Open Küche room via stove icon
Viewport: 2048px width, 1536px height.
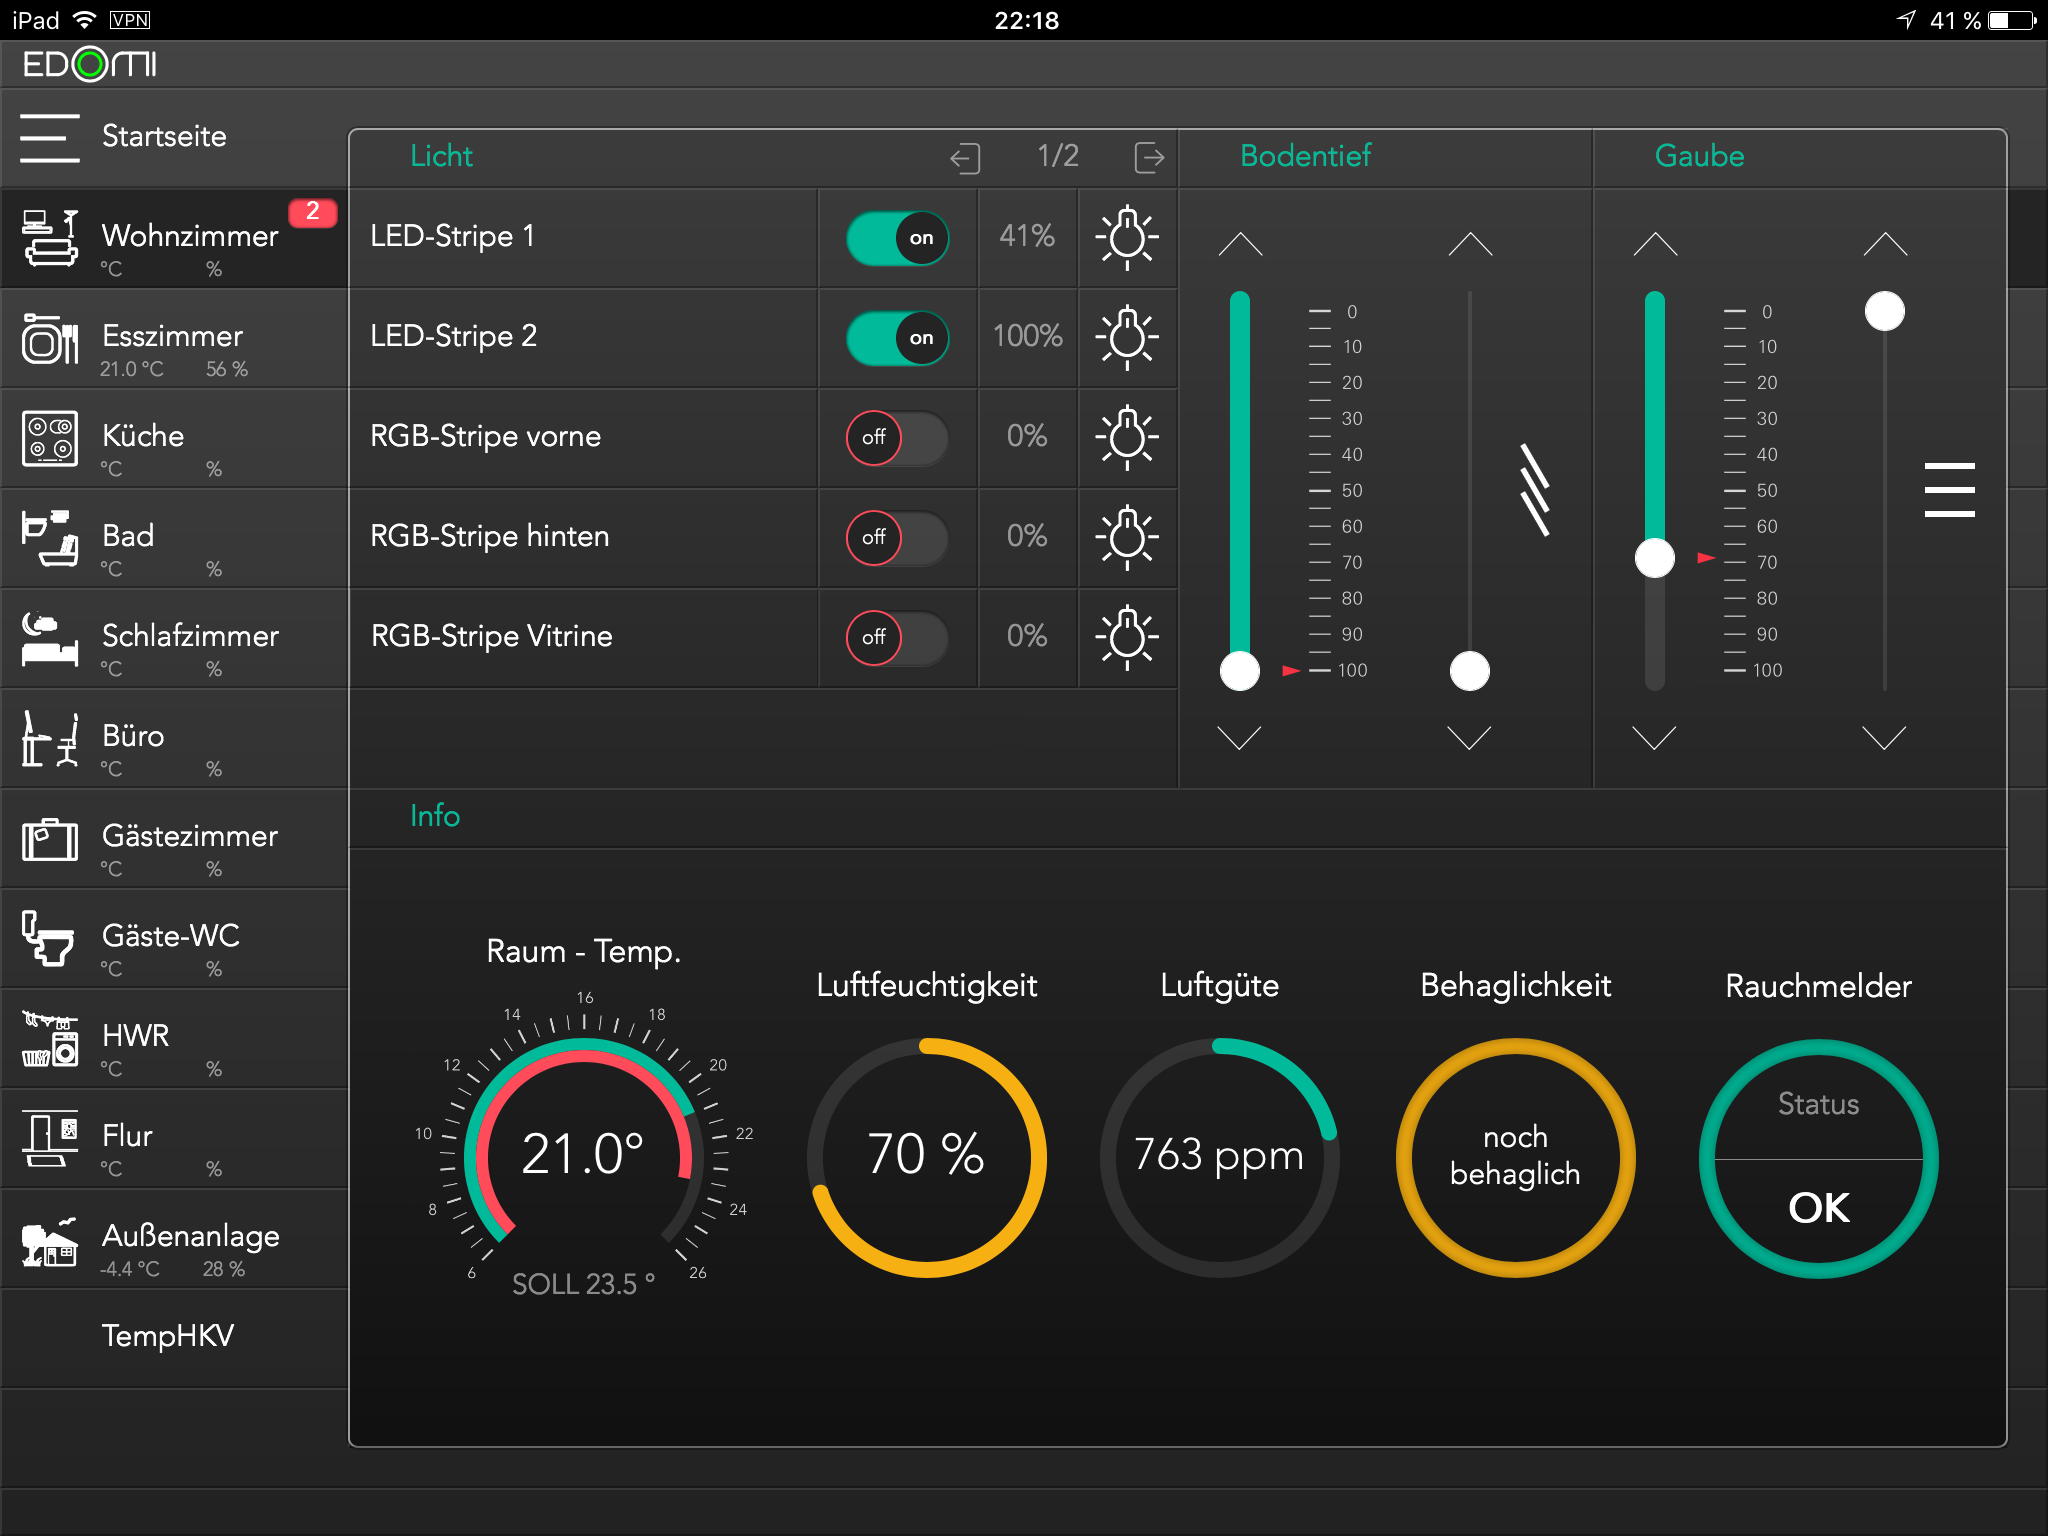coord(50,438)
